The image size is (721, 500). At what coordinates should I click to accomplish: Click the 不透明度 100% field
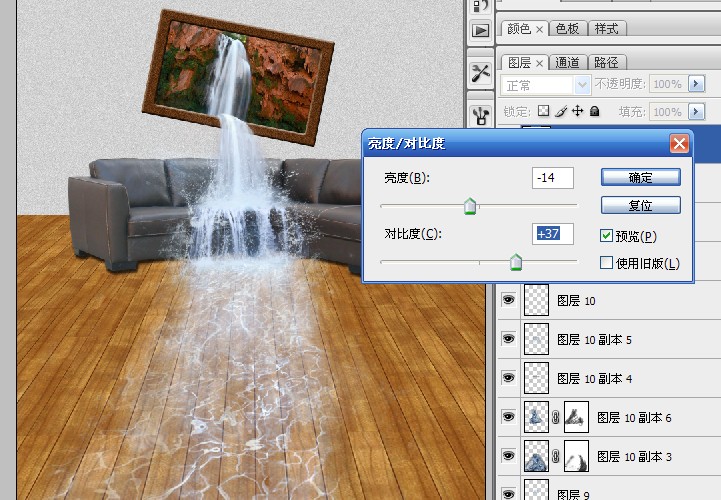[668, 84]
